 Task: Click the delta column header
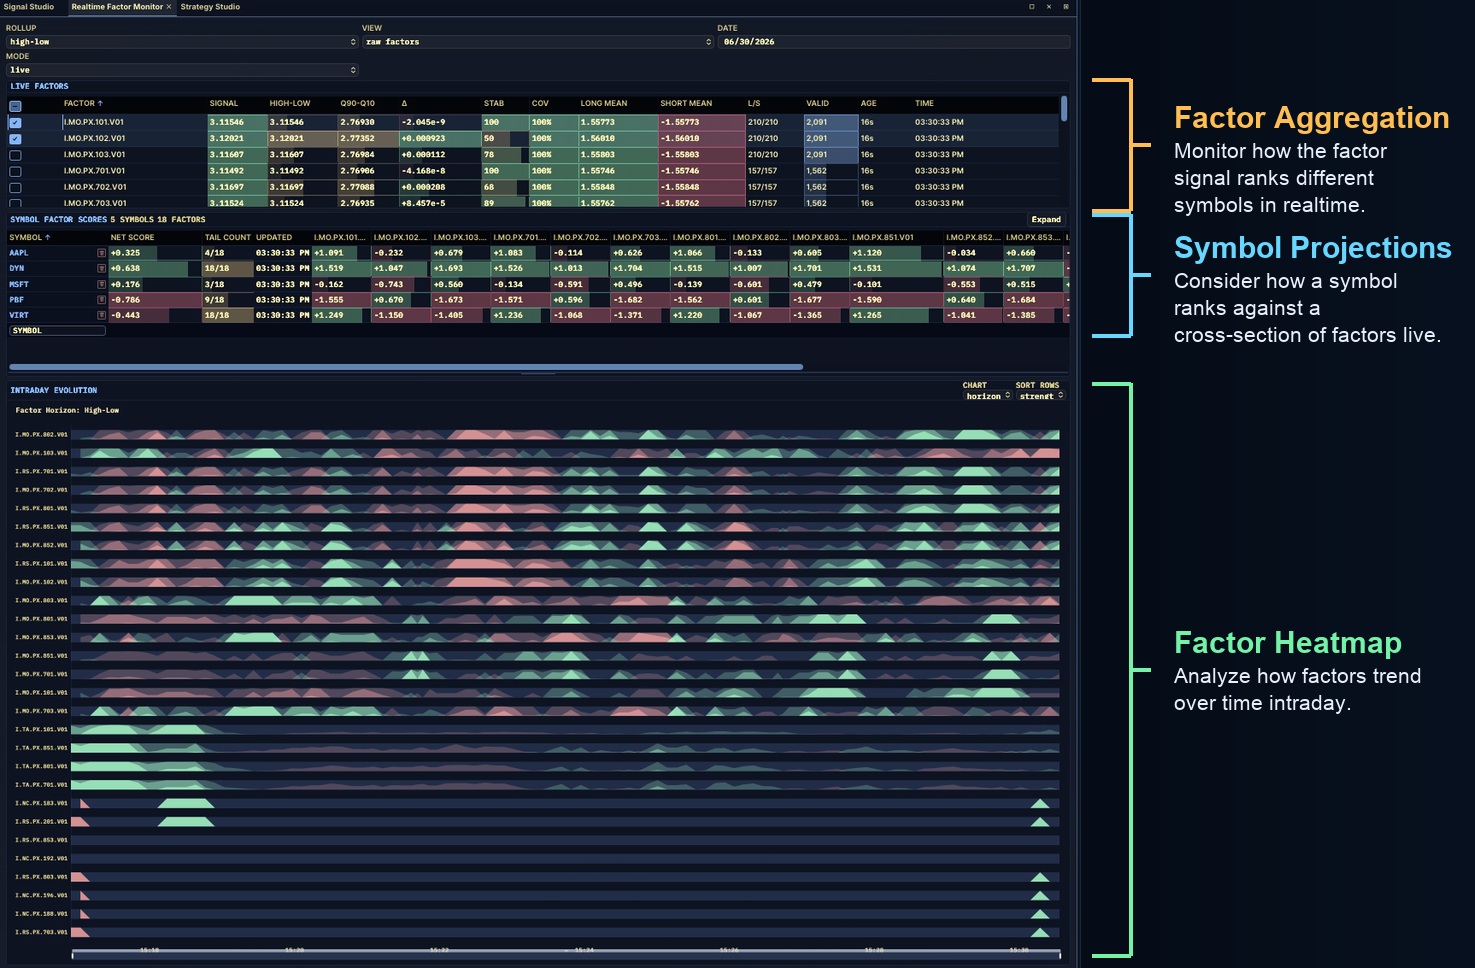point(404,103)
